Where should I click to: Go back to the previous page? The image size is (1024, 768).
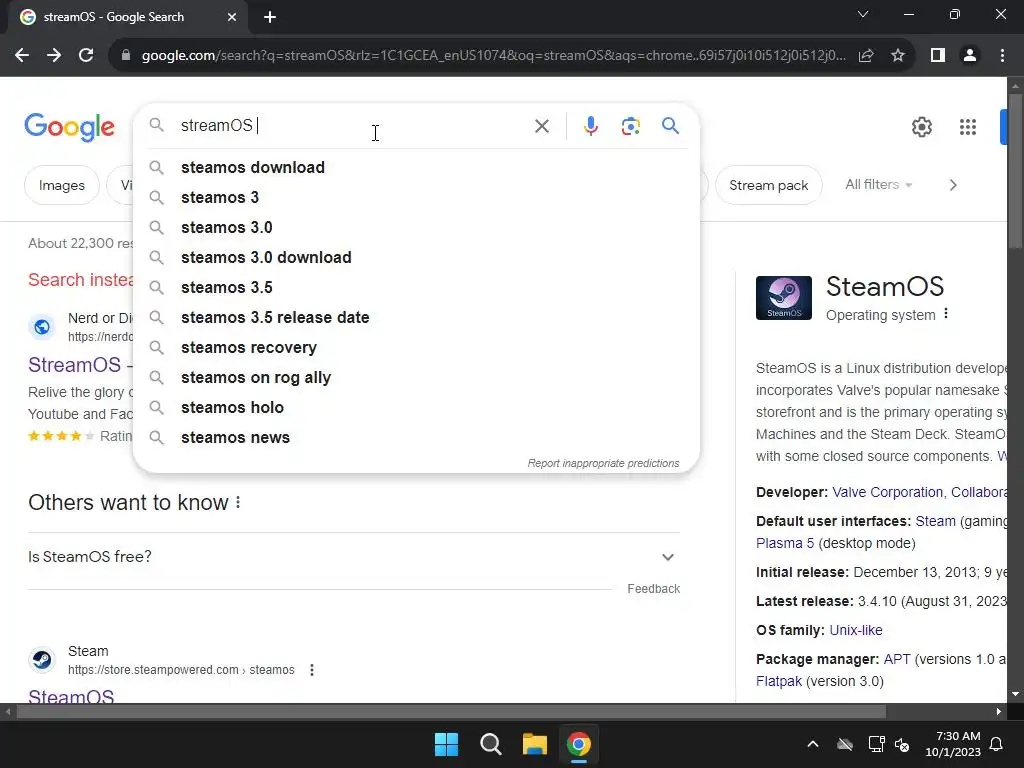22,56
